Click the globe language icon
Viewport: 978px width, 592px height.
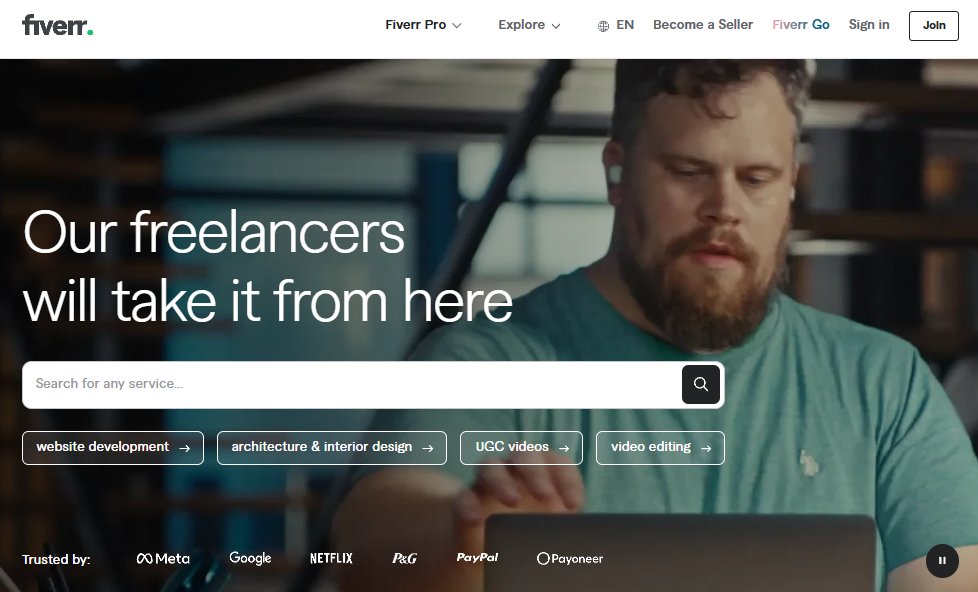pos(603,26)
